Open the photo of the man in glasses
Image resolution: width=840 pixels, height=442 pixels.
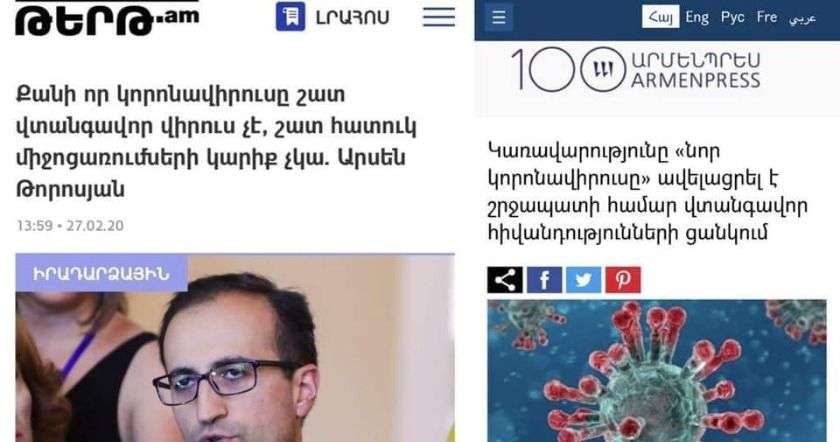(x=235, y=348)
